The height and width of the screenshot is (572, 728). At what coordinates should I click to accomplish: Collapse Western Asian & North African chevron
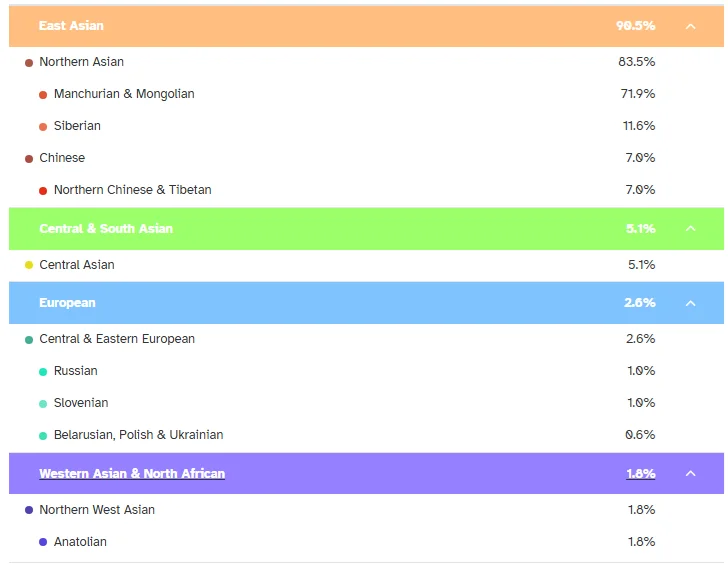[x=690, y=474]
